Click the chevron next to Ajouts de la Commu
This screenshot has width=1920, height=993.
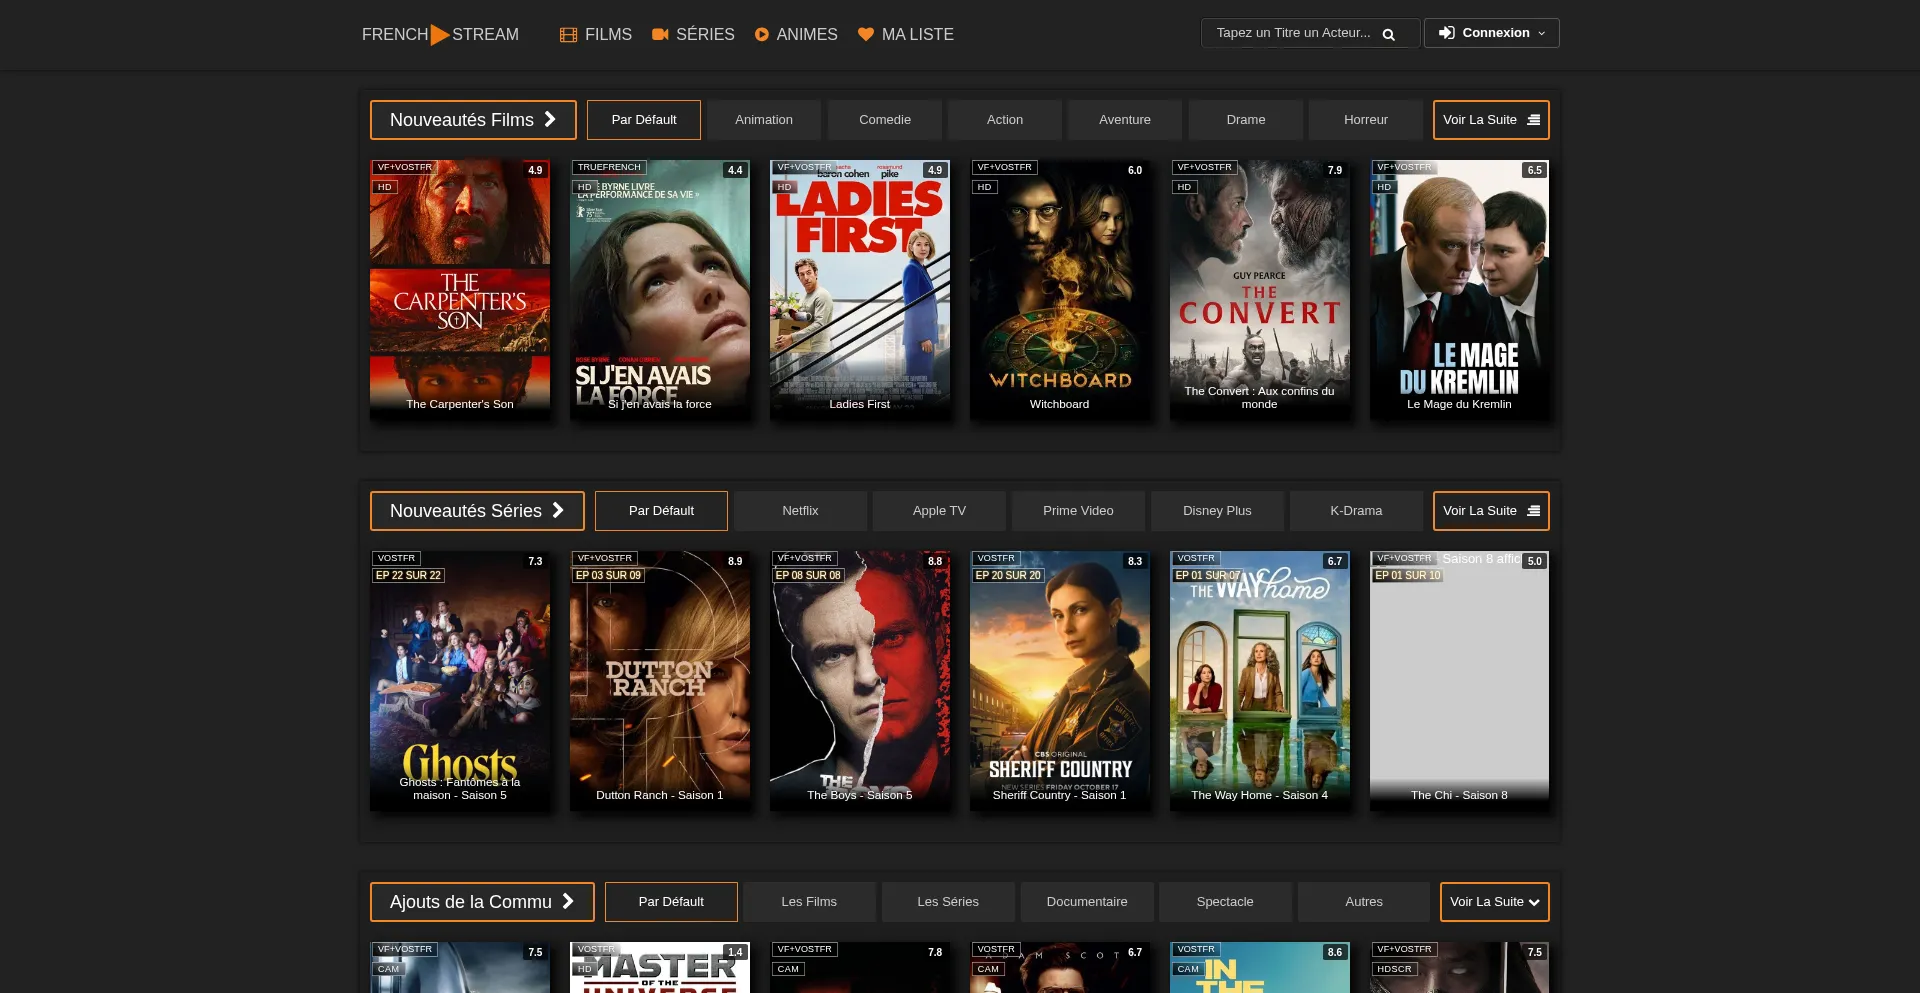pyautogui.click(x=568, y=901)
